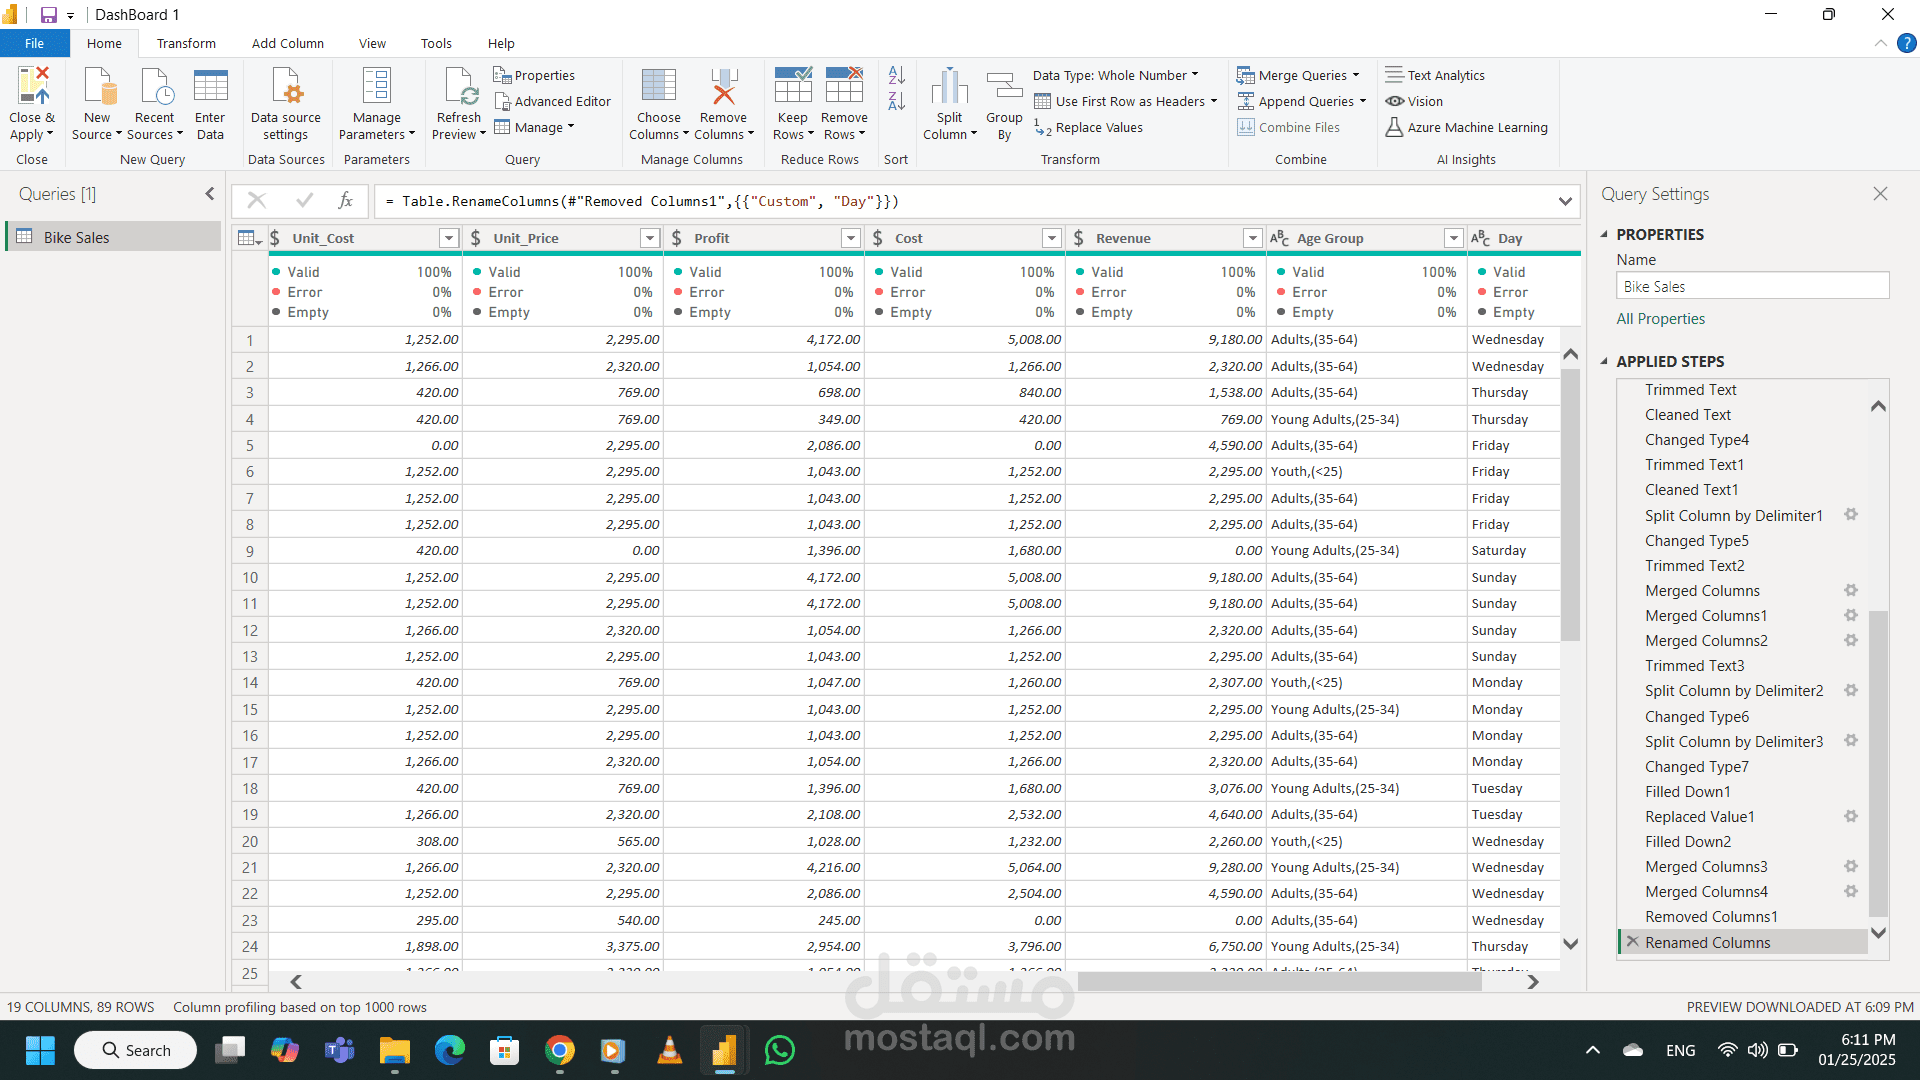Screen dimensions: 1920x1080
Task: Click the All Properties link
Action: 1660,319
